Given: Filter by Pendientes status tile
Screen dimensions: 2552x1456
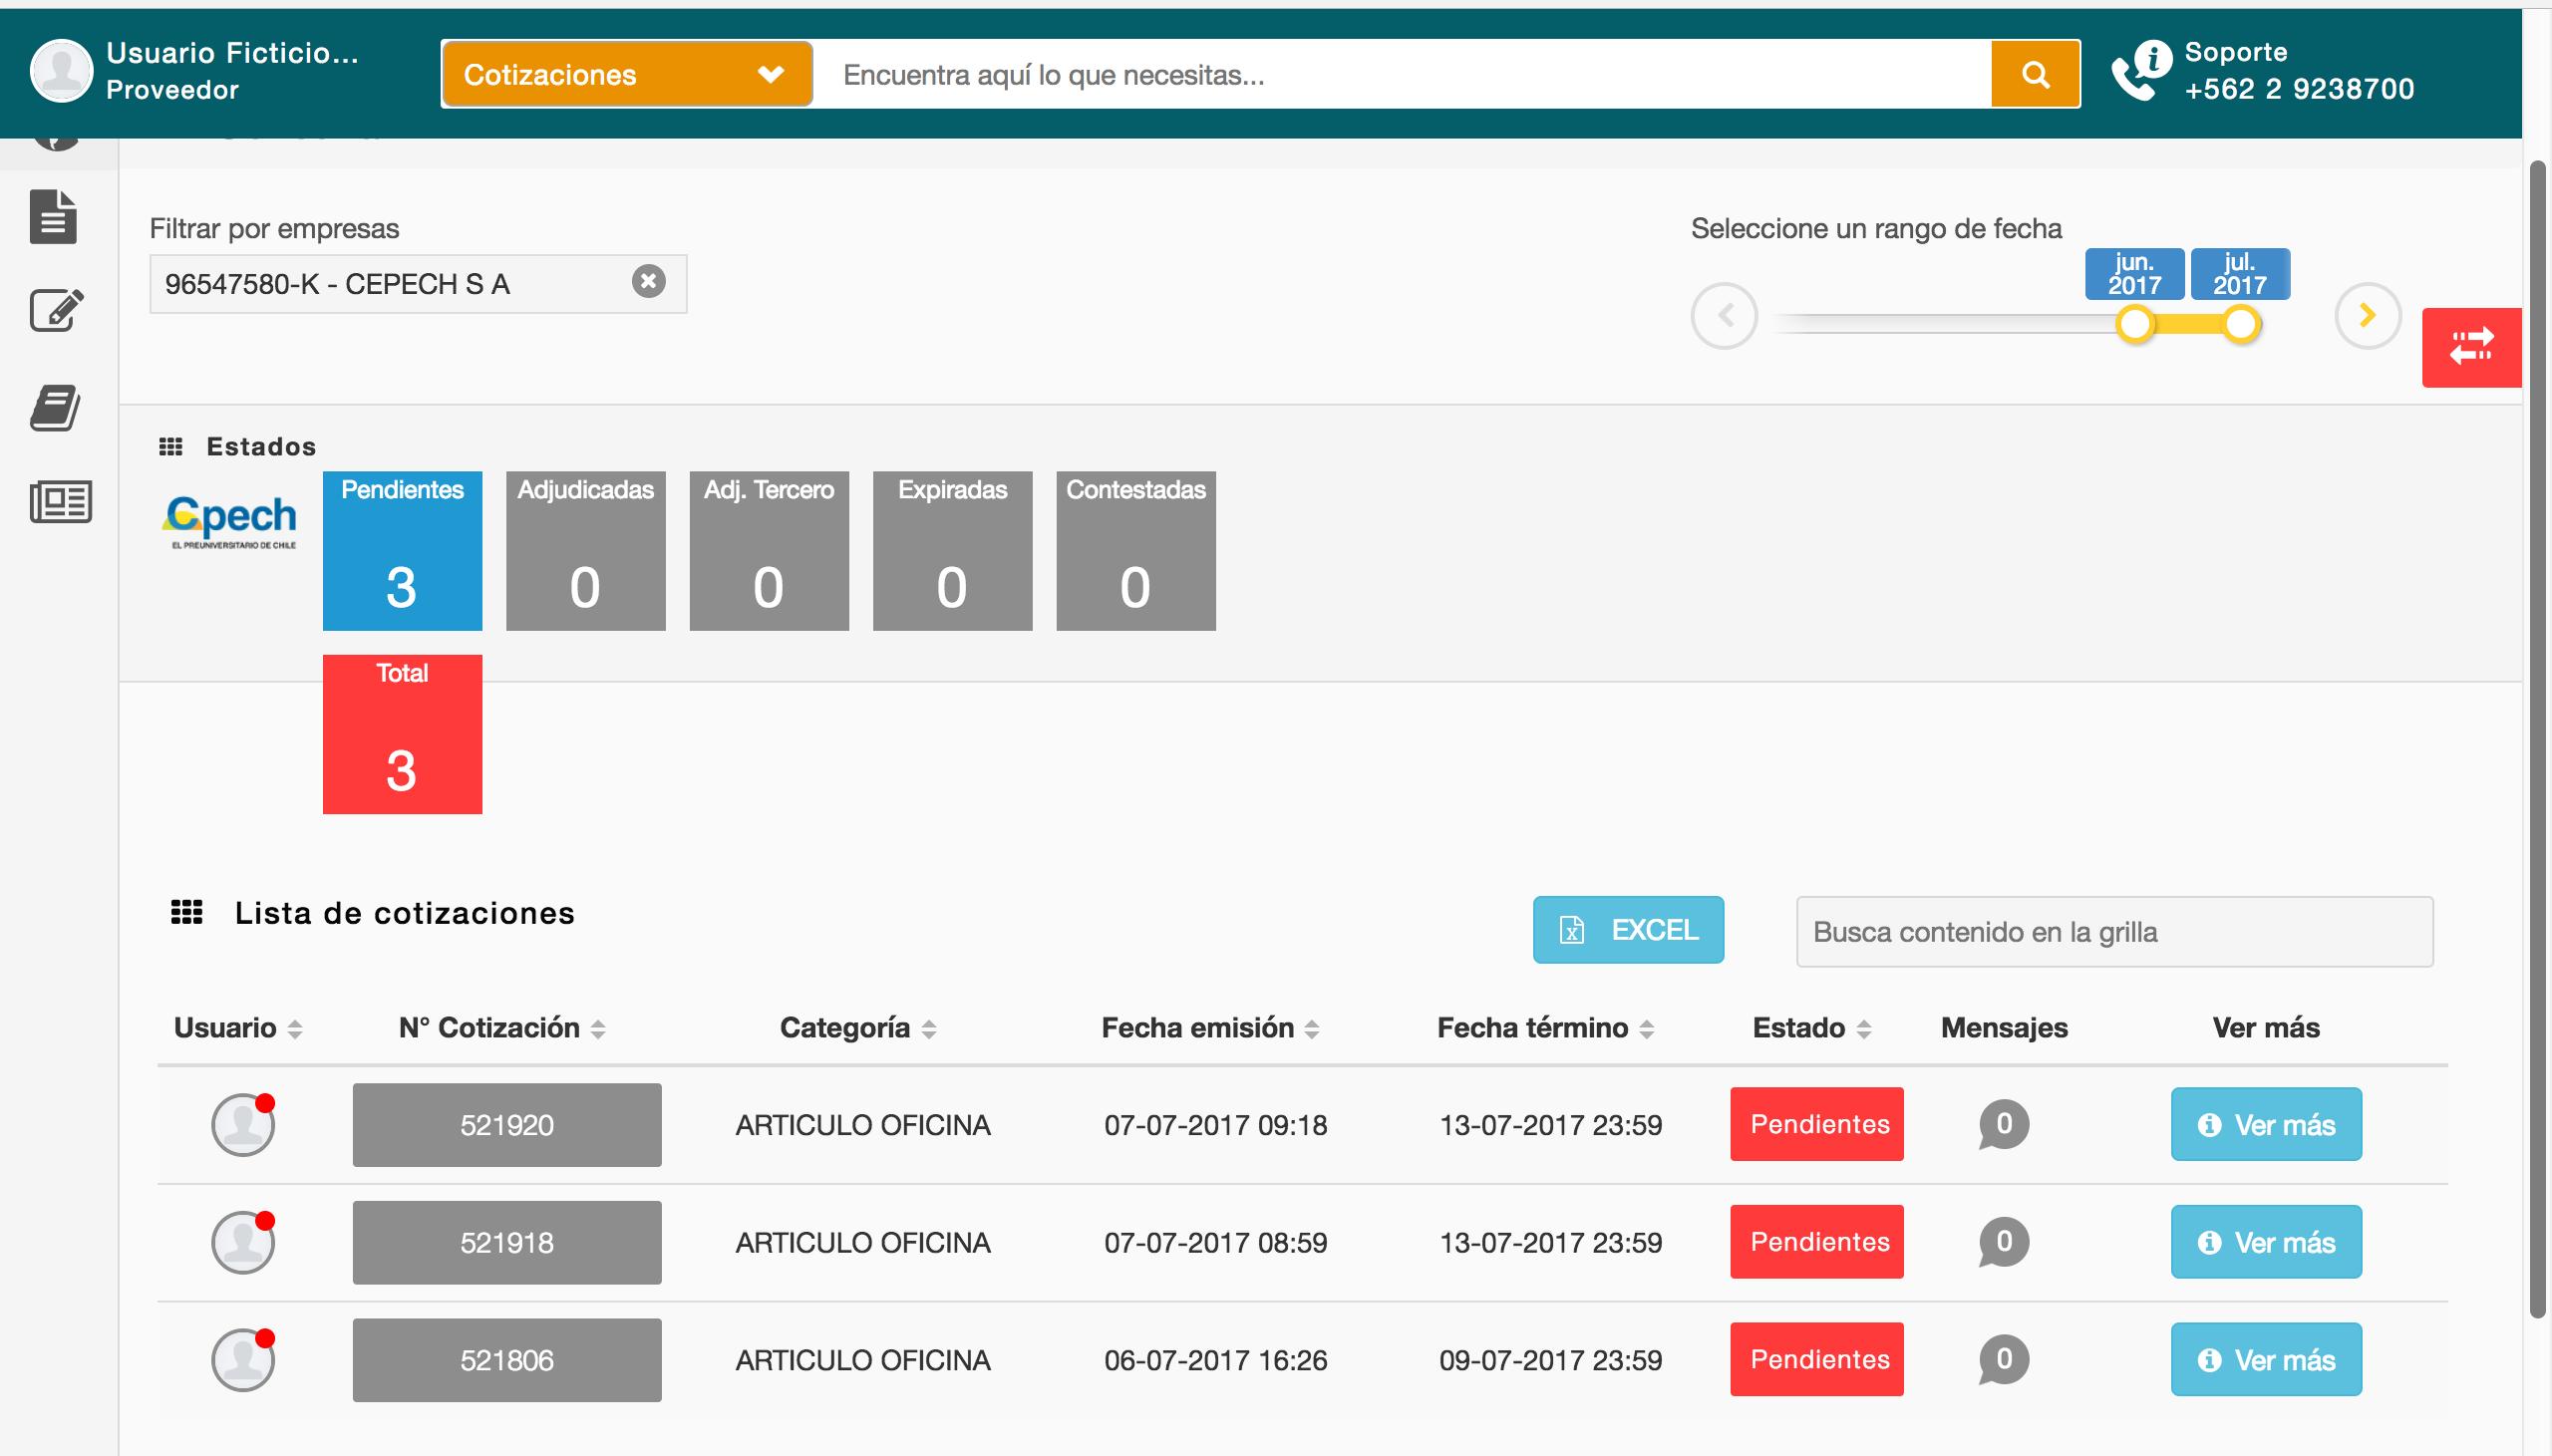Looking at the screenshot, I should tap(402, 551).
